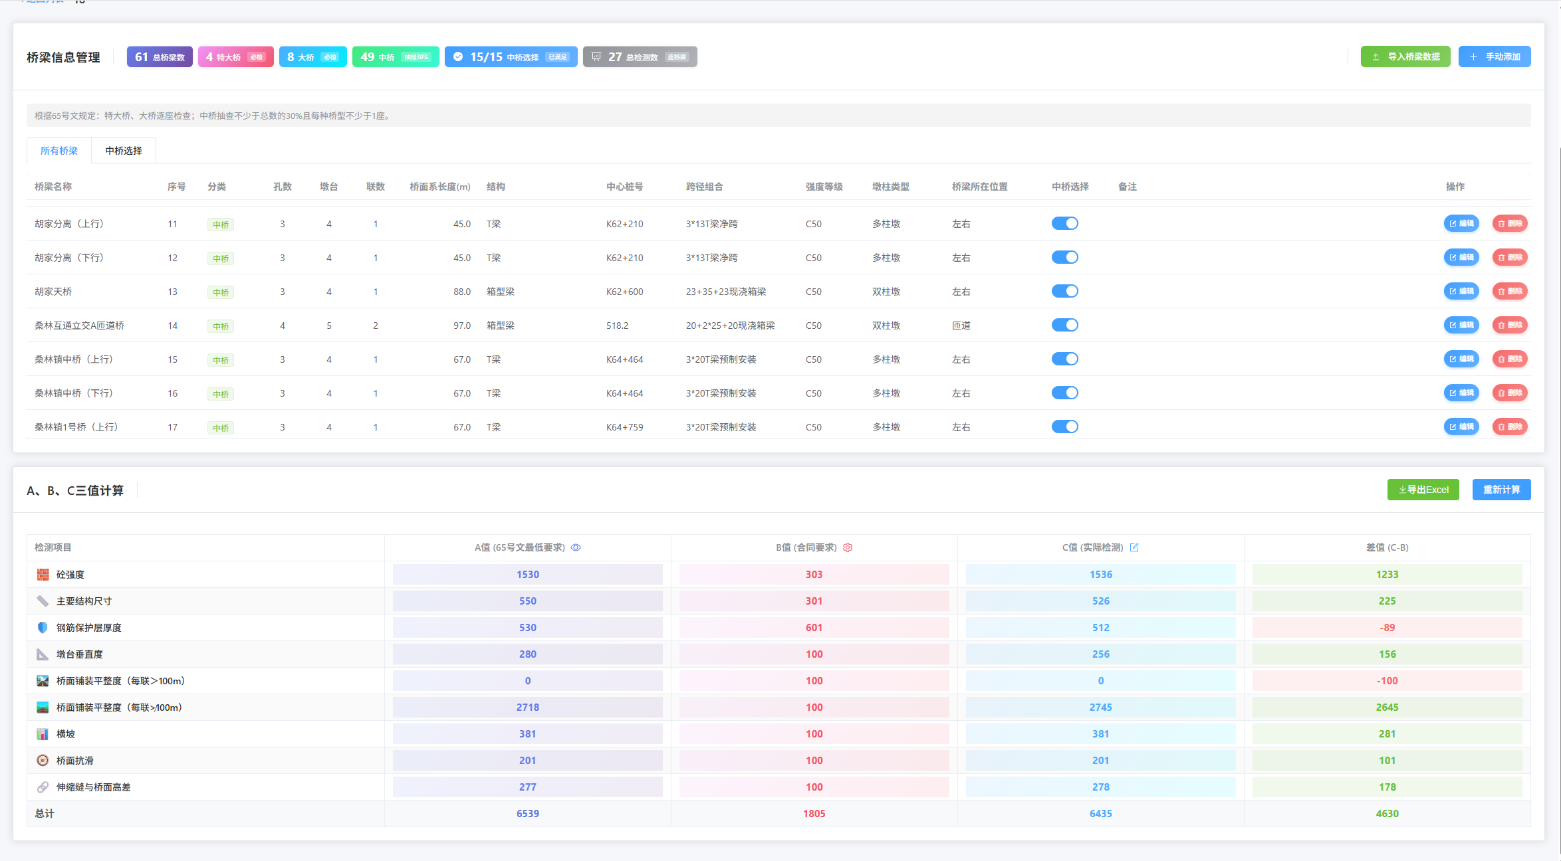Click the 手动添加 button
The width and height of the screenshot is (1561, 861).
(x=1494, y=57)
